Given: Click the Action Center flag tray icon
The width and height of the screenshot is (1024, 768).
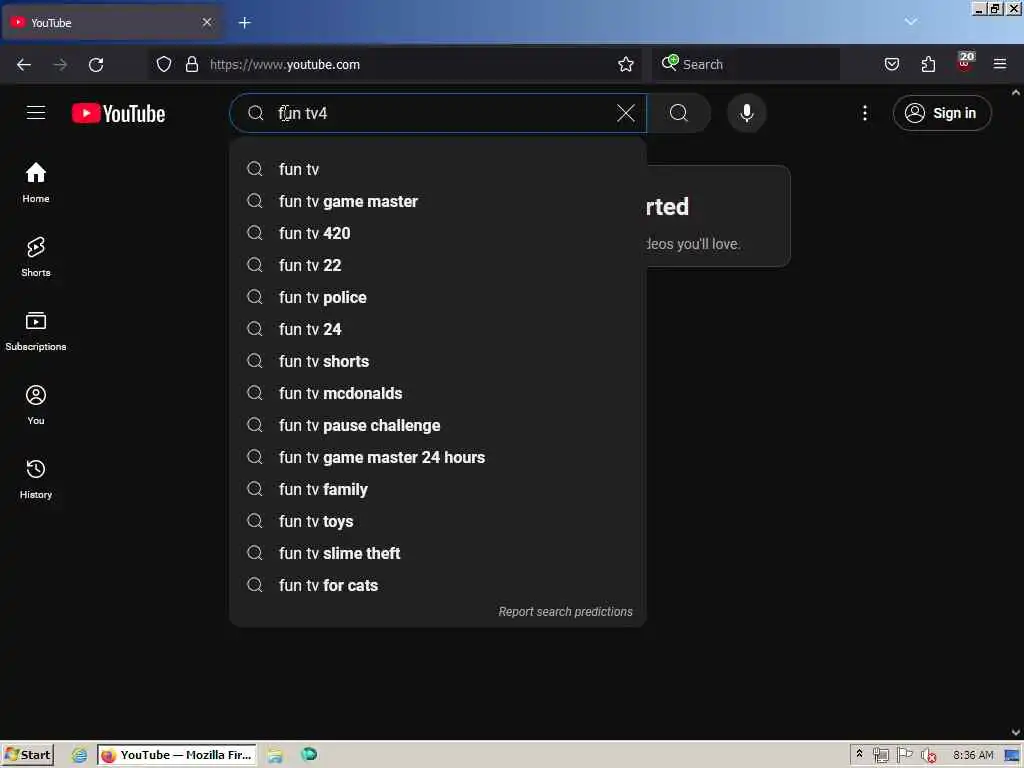Looking at the screenshot, I should pyautogui.click(x=904, y=755).
